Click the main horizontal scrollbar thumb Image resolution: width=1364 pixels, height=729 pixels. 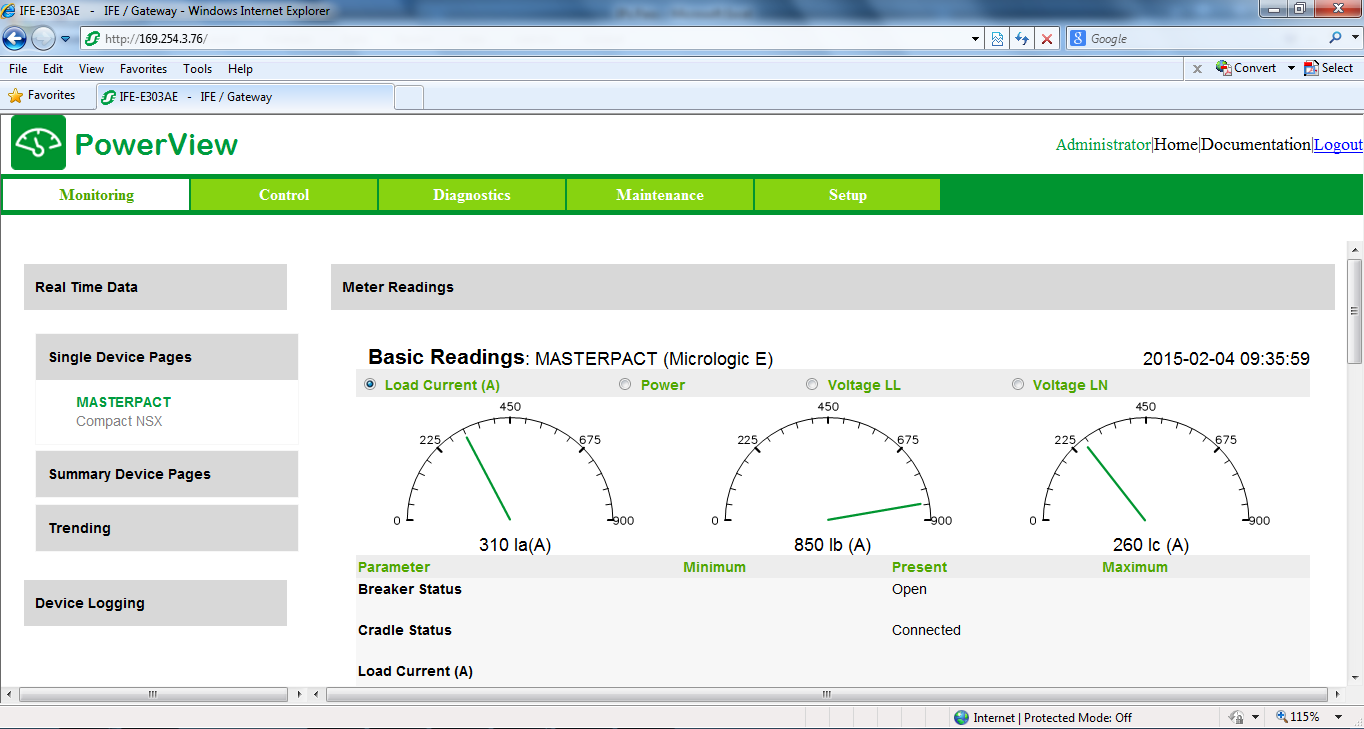point(825,694)
